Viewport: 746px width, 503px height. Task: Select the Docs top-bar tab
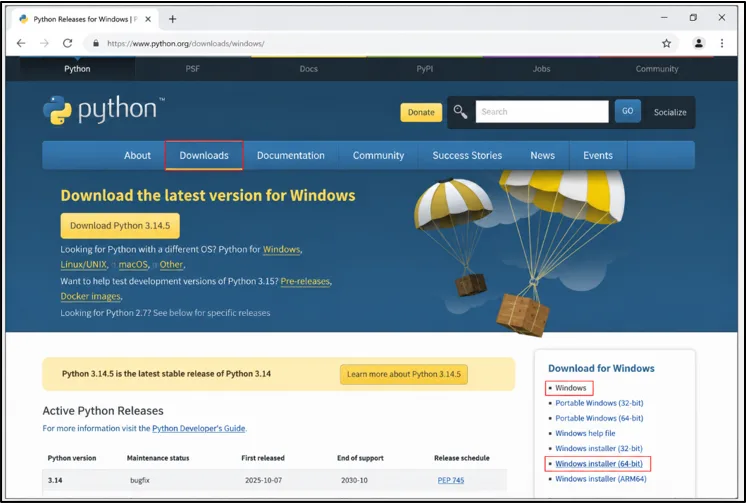pos(309,69)
